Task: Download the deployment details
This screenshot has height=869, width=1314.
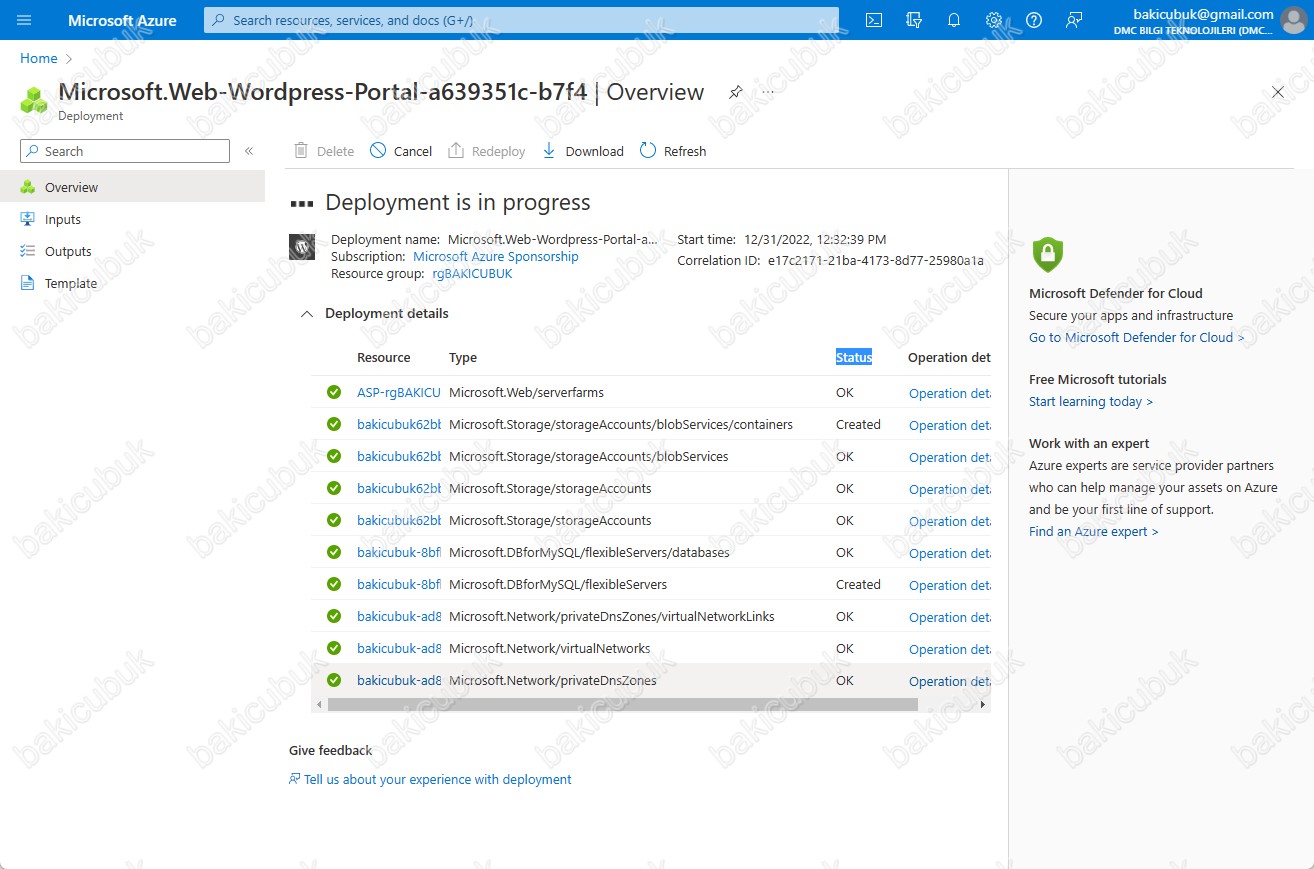Action: (582, 151)
